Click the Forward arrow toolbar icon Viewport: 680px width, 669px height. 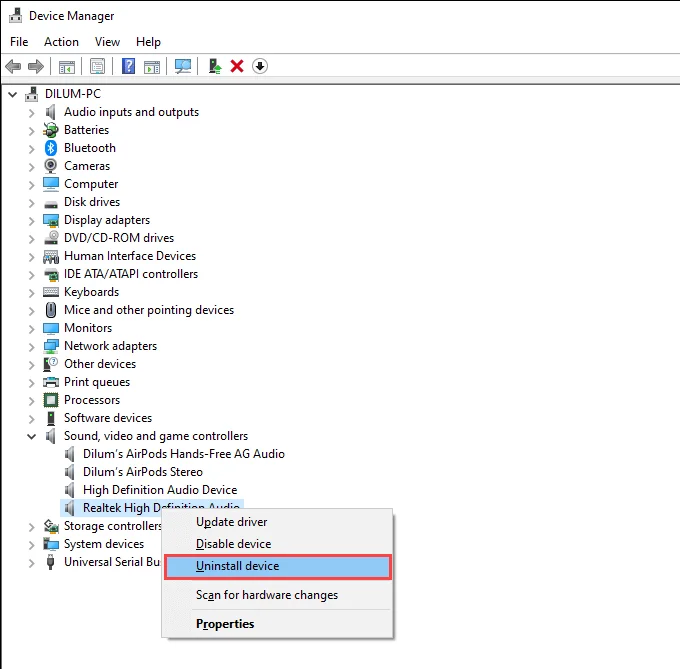[x=36, y=66]
